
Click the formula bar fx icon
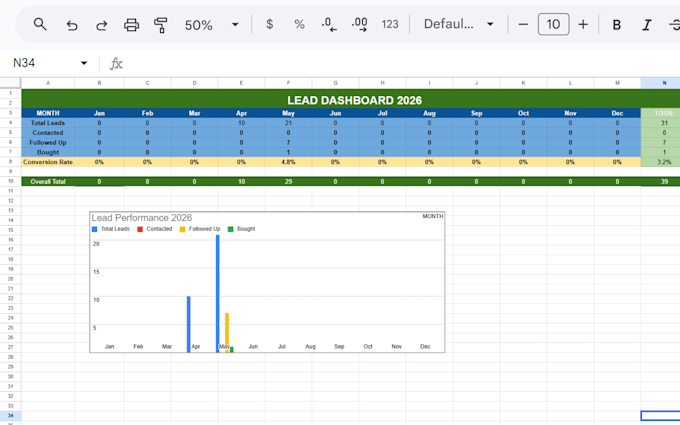(116, 64)
